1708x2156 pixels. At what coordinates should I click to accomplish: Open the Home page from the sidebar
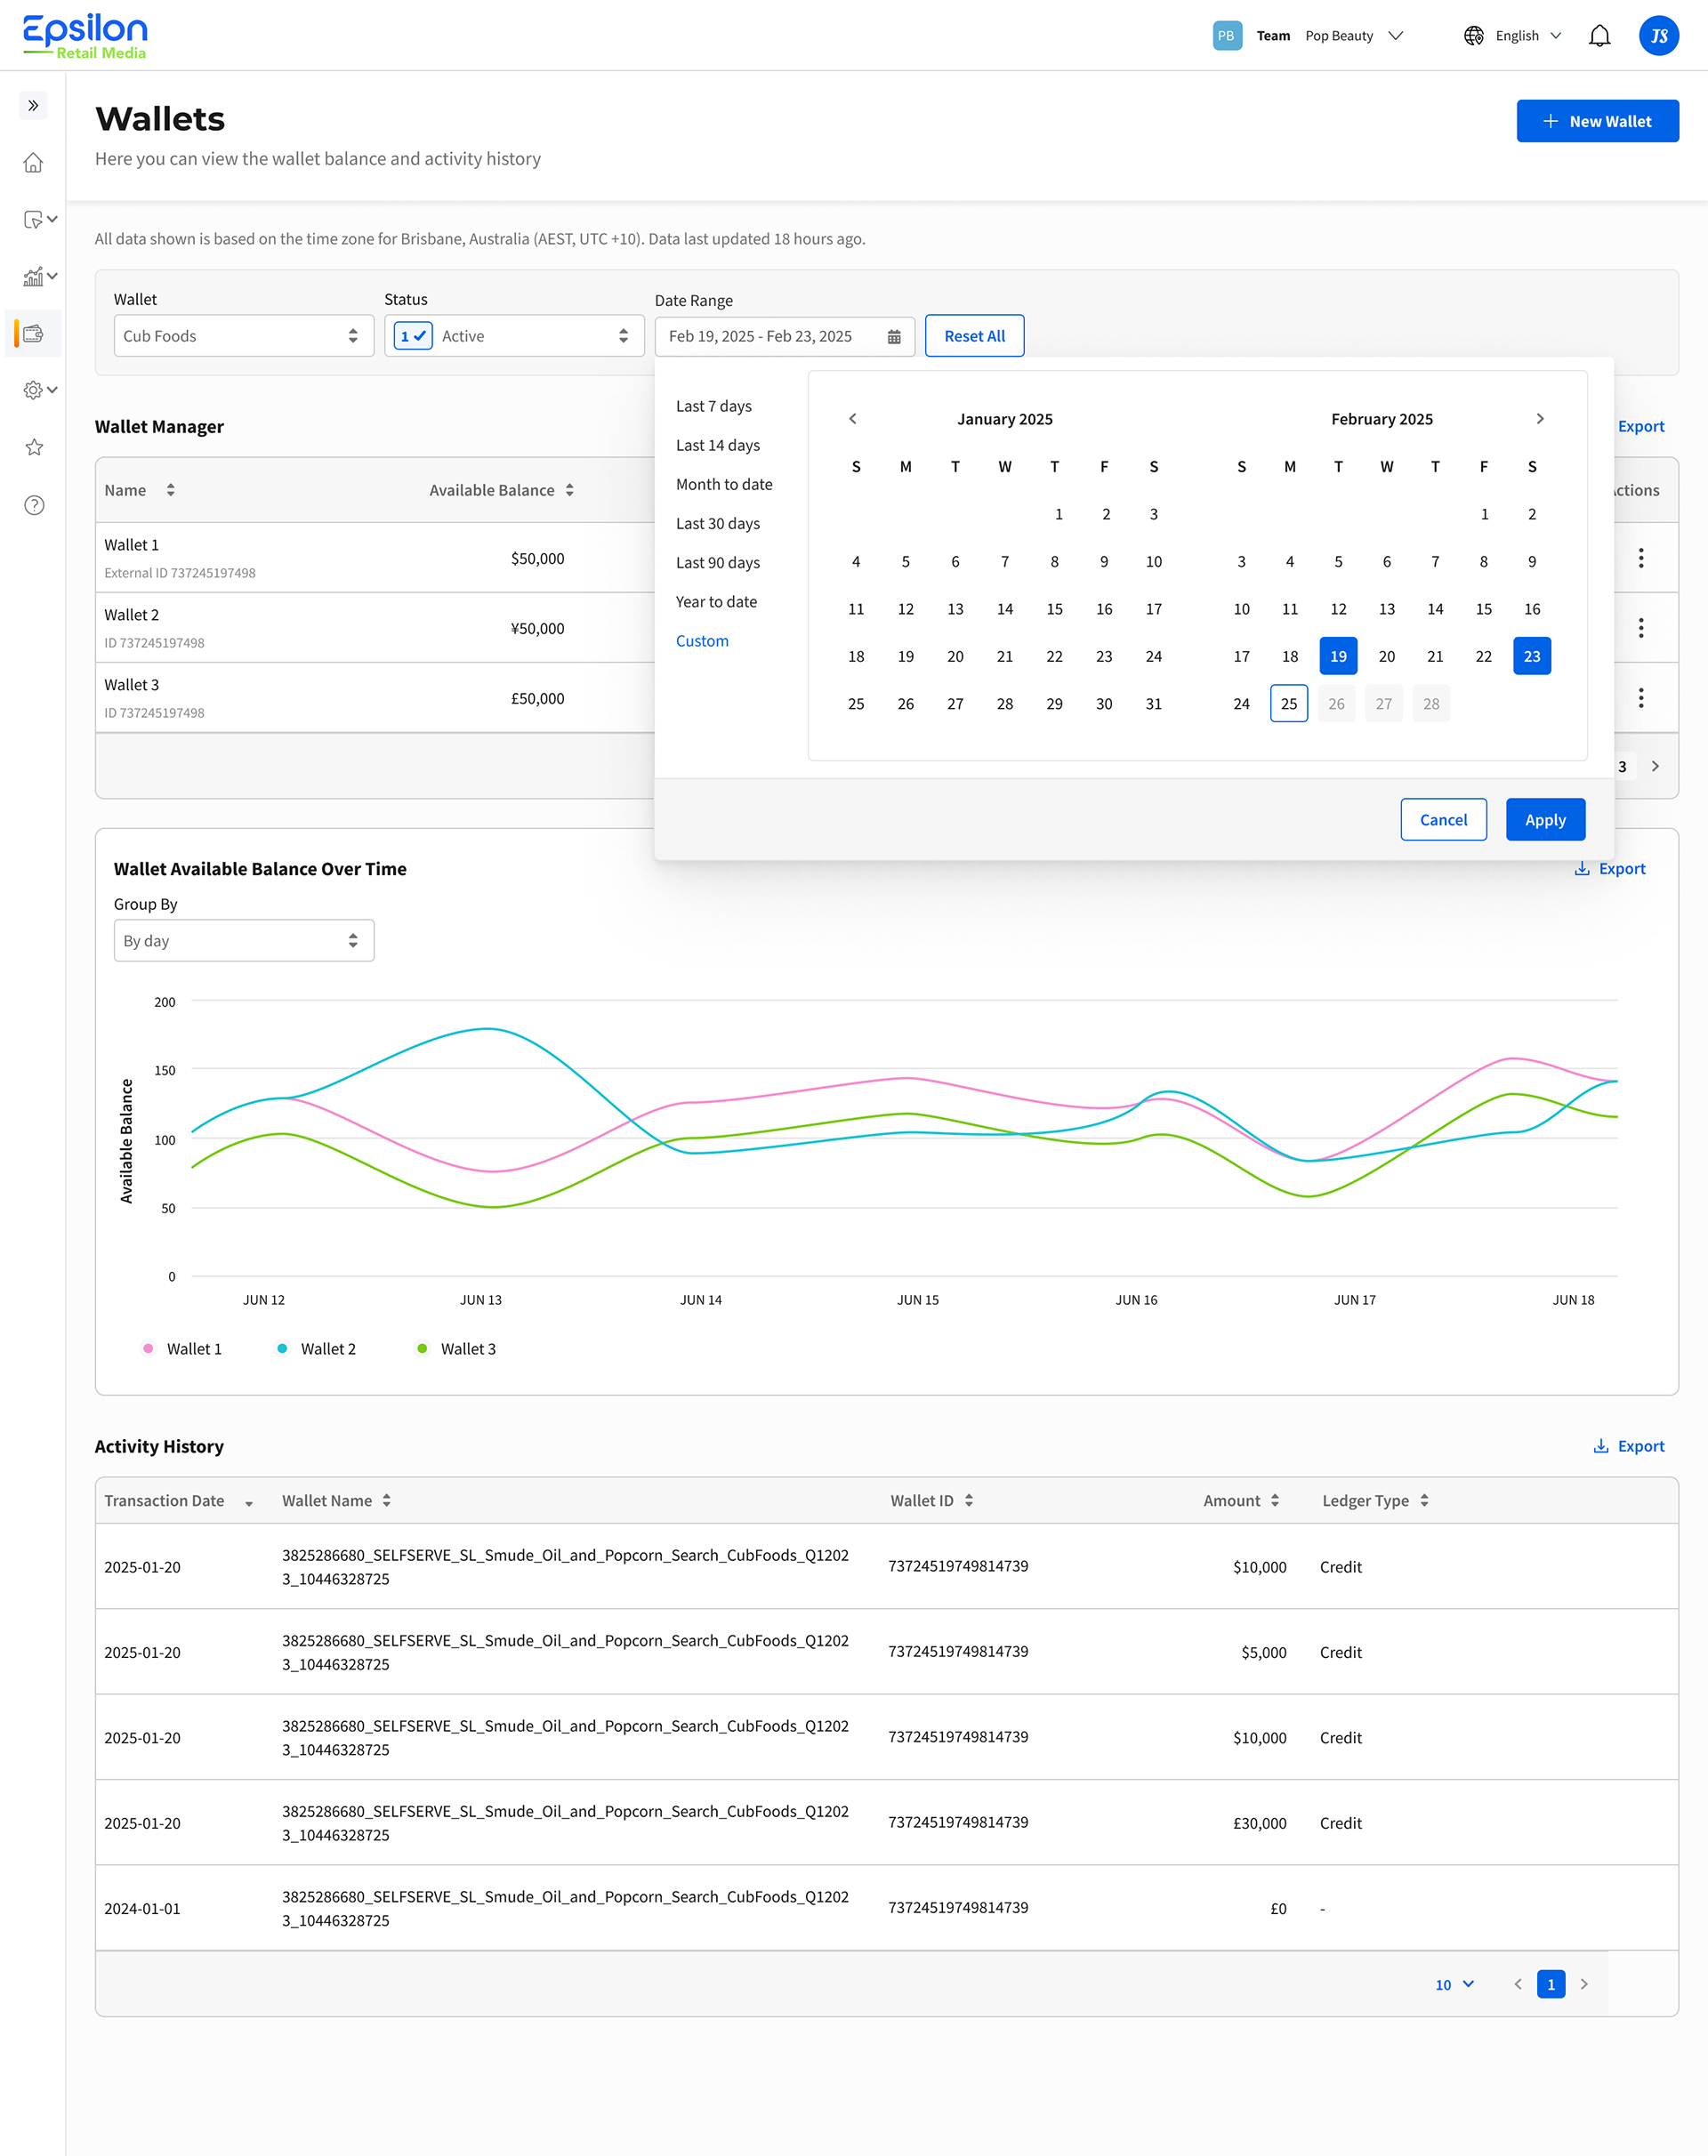(x=33, y=163)
